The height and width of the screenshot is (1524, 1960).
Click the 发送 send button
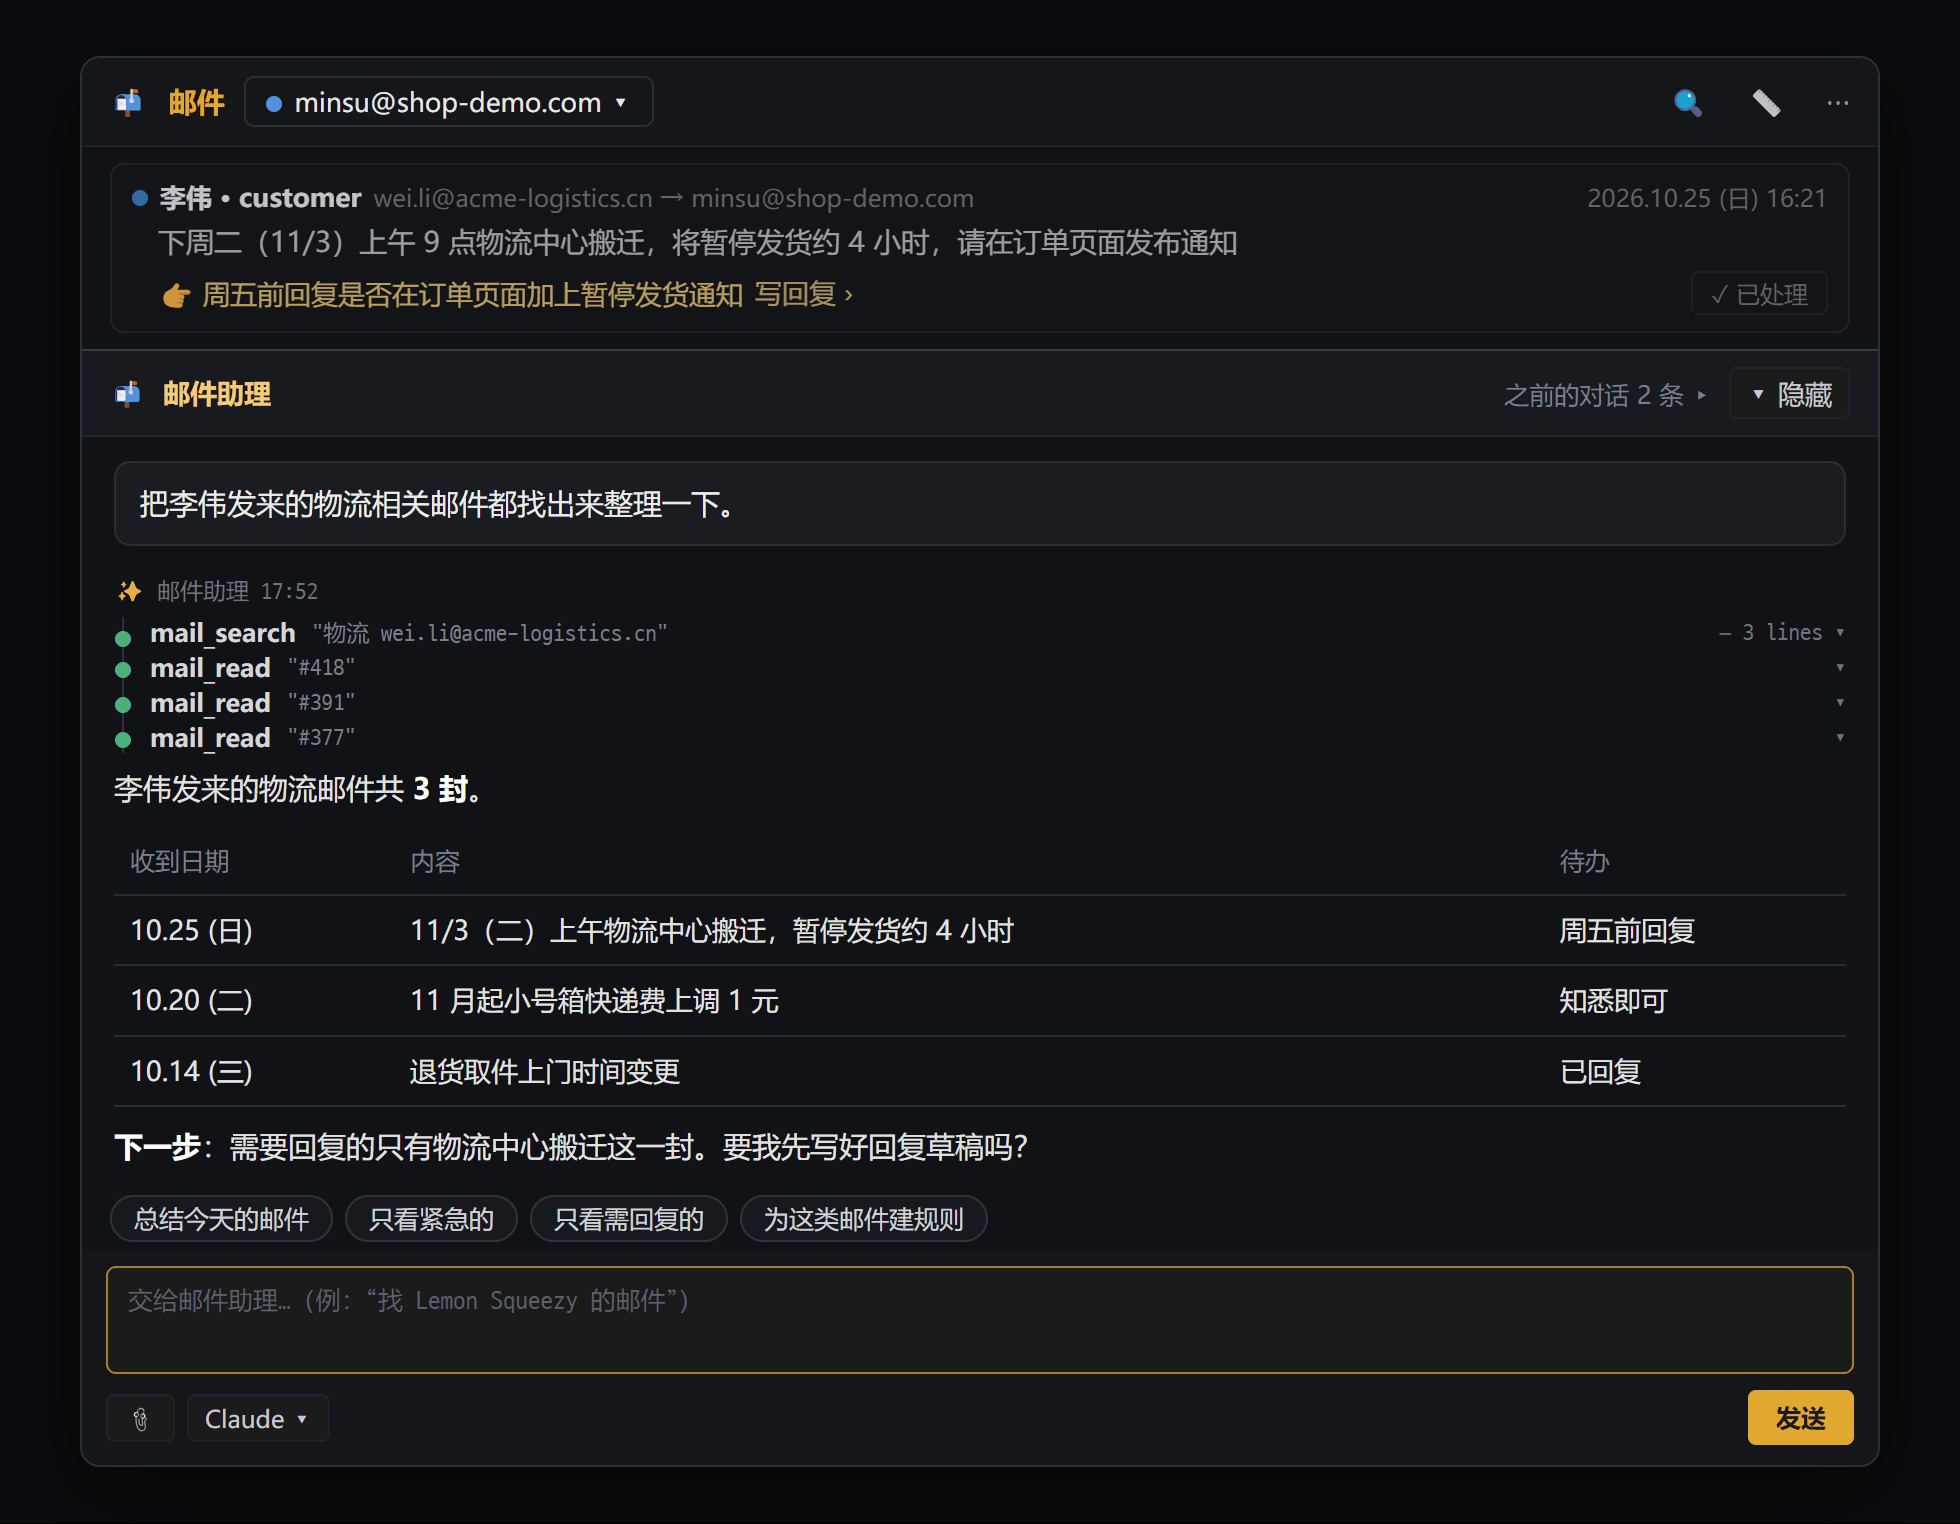(x=1800, y=1418)
